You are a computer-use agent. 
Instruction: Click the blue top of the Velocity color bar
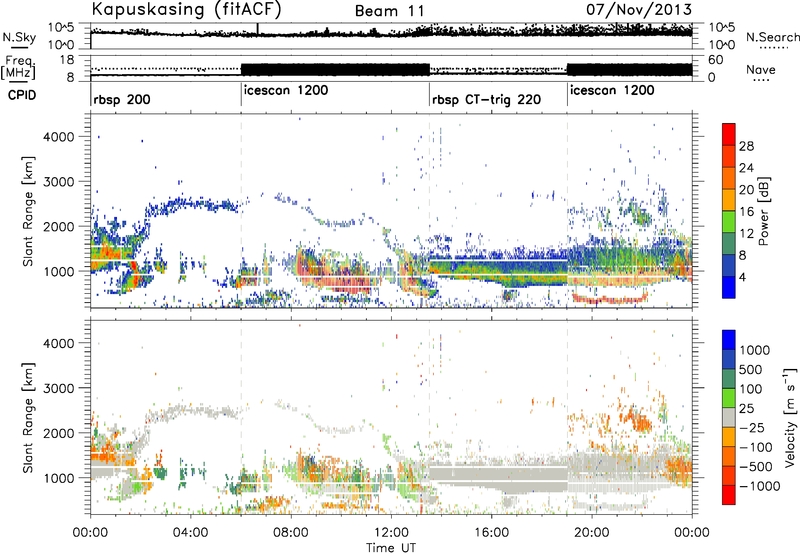pyautogui.click(x=729, y=339)
